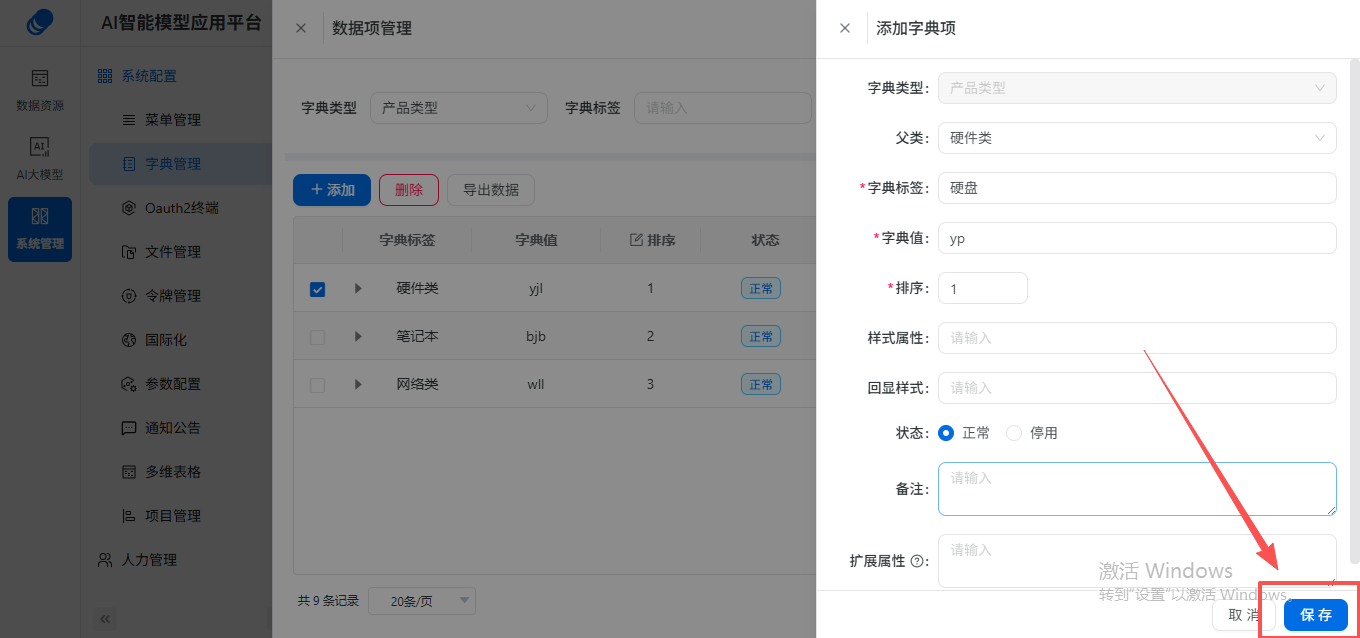
Task: Select the 停用 status radio
Action: pyautogui.click(x=1014, y=433)
